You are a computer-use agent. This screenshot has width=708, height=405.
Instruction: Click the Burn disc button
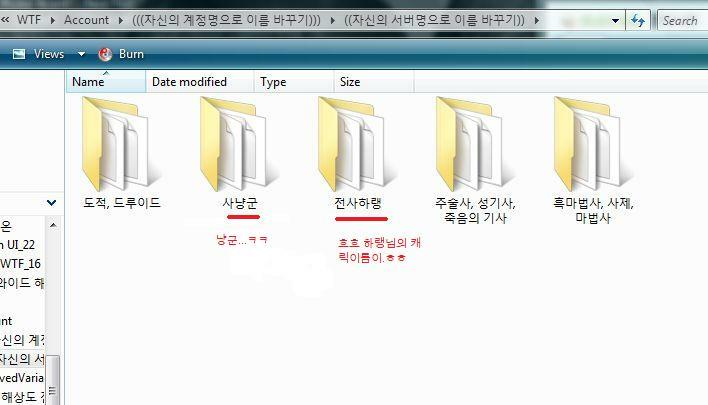(x=120, y=54)
